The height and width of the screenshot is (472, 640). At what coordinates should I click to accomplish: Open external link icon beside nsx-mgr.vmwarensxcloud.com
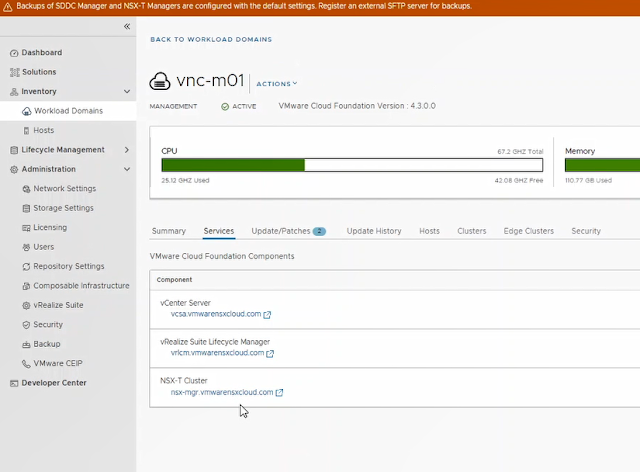279,393
